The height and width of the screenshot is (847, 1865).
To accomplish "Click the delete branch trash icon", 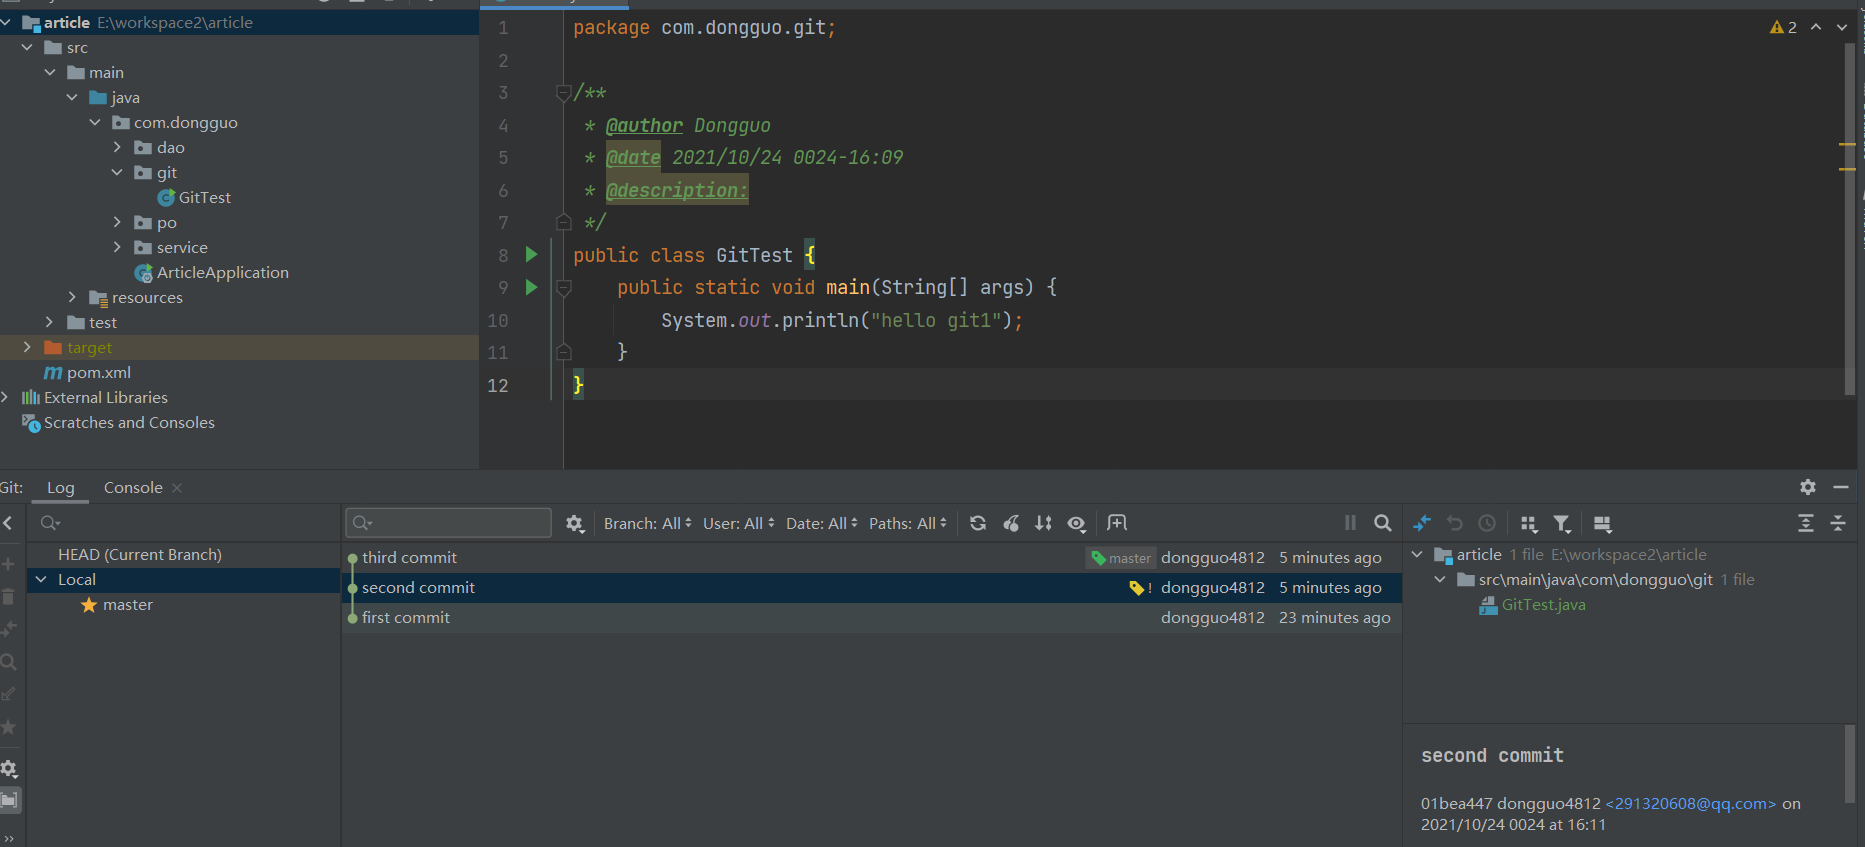I will pyautogui.click(x=8, y=597).
